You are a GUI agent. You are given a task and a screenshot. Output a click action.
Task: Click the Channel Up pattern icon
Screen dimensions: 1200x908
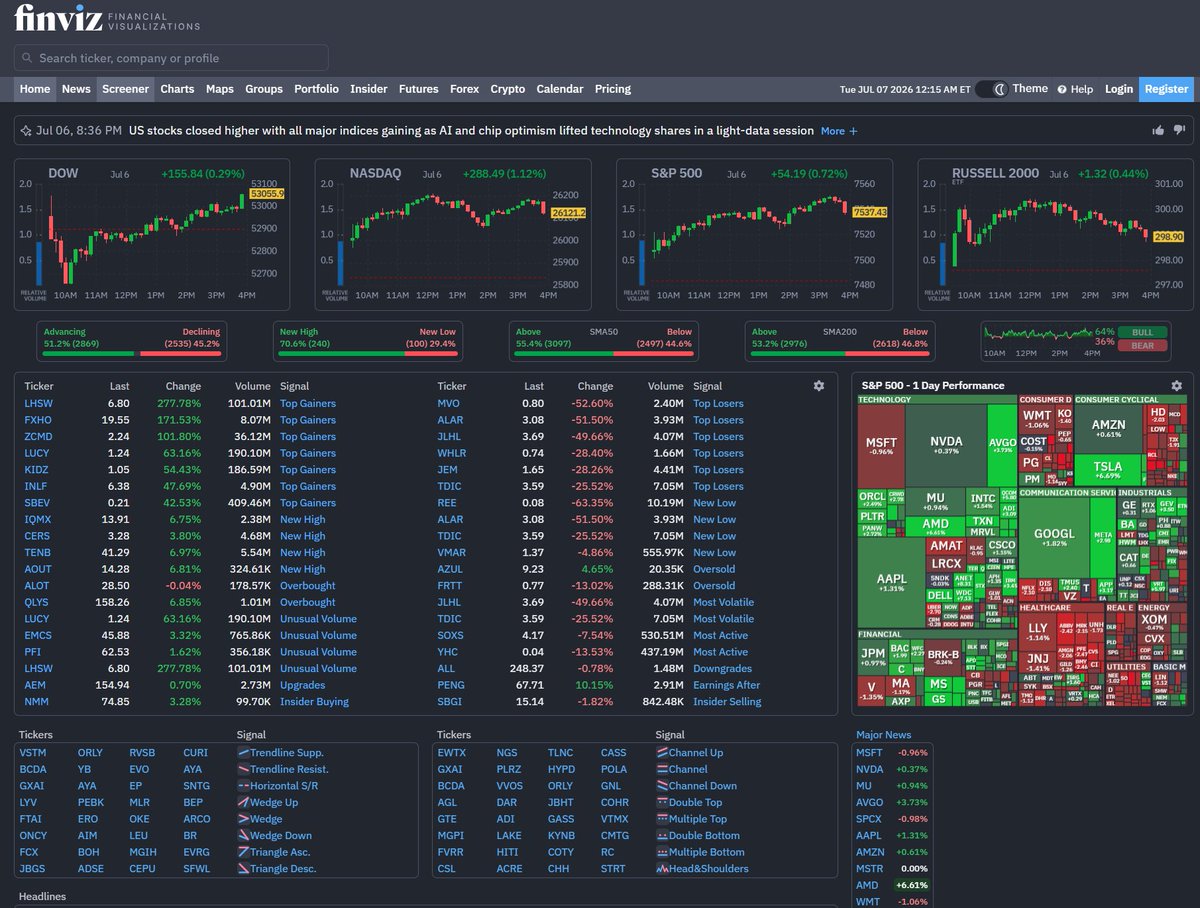pos(662,752)
